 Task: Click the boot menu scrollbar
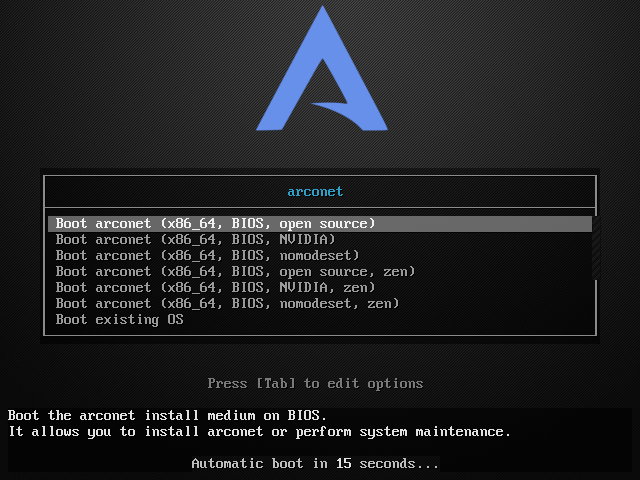(596, 248)
